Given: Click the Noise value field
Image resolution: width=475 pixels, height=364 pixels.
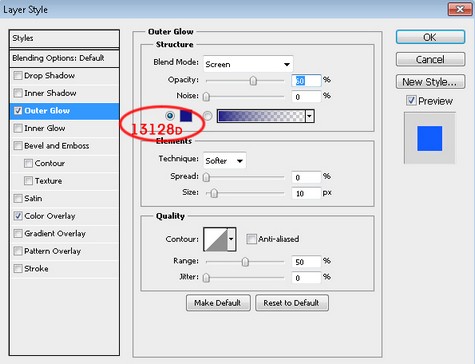Looking at the screenshot, I should tap(306, 97).
